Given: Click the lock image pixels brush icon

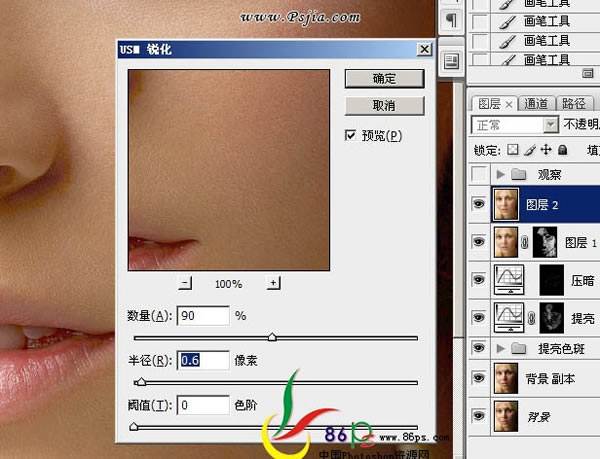Looking at the screenshot, I should click(x=530, y=150).
